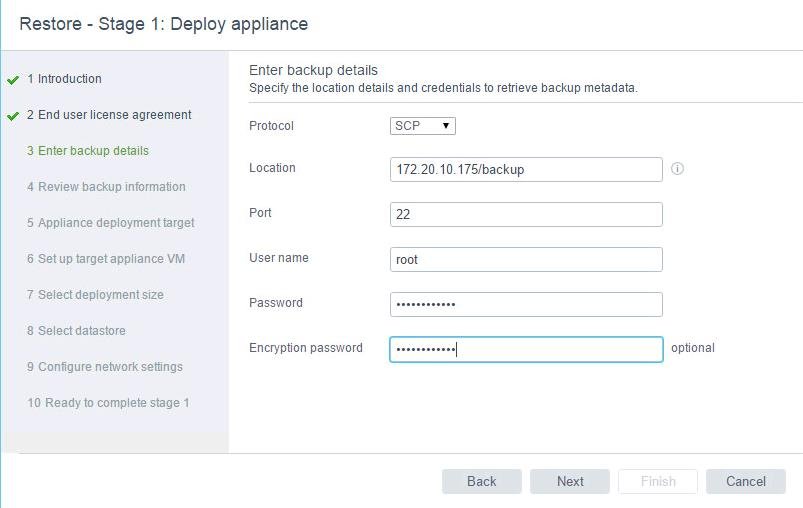This screenshot has width=803, height=508.
Task: Select step 2 End user license agreement
Action: (x=109, y=115)
